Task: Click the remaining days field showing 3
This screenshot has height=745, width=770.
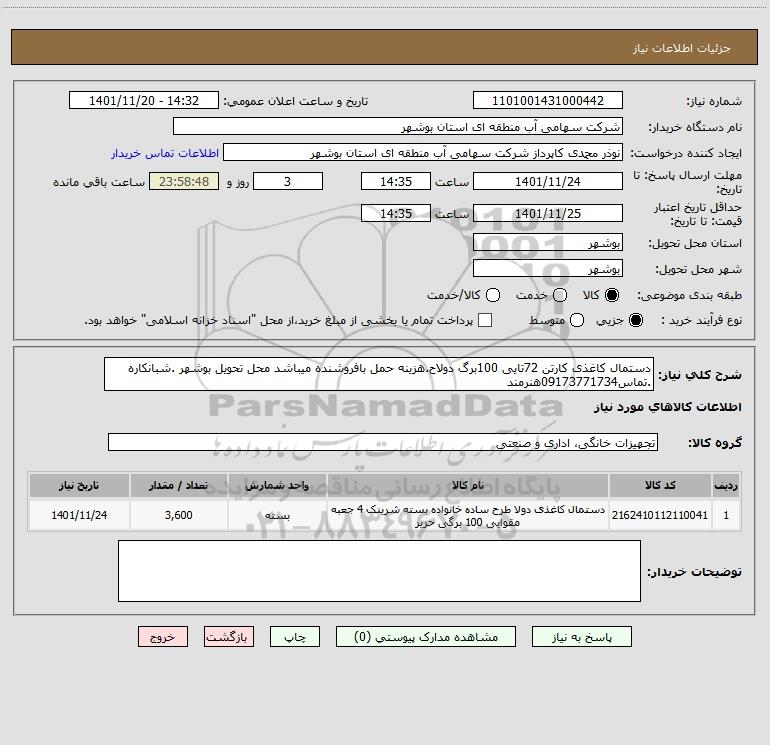Action: (x=288, y=181)
